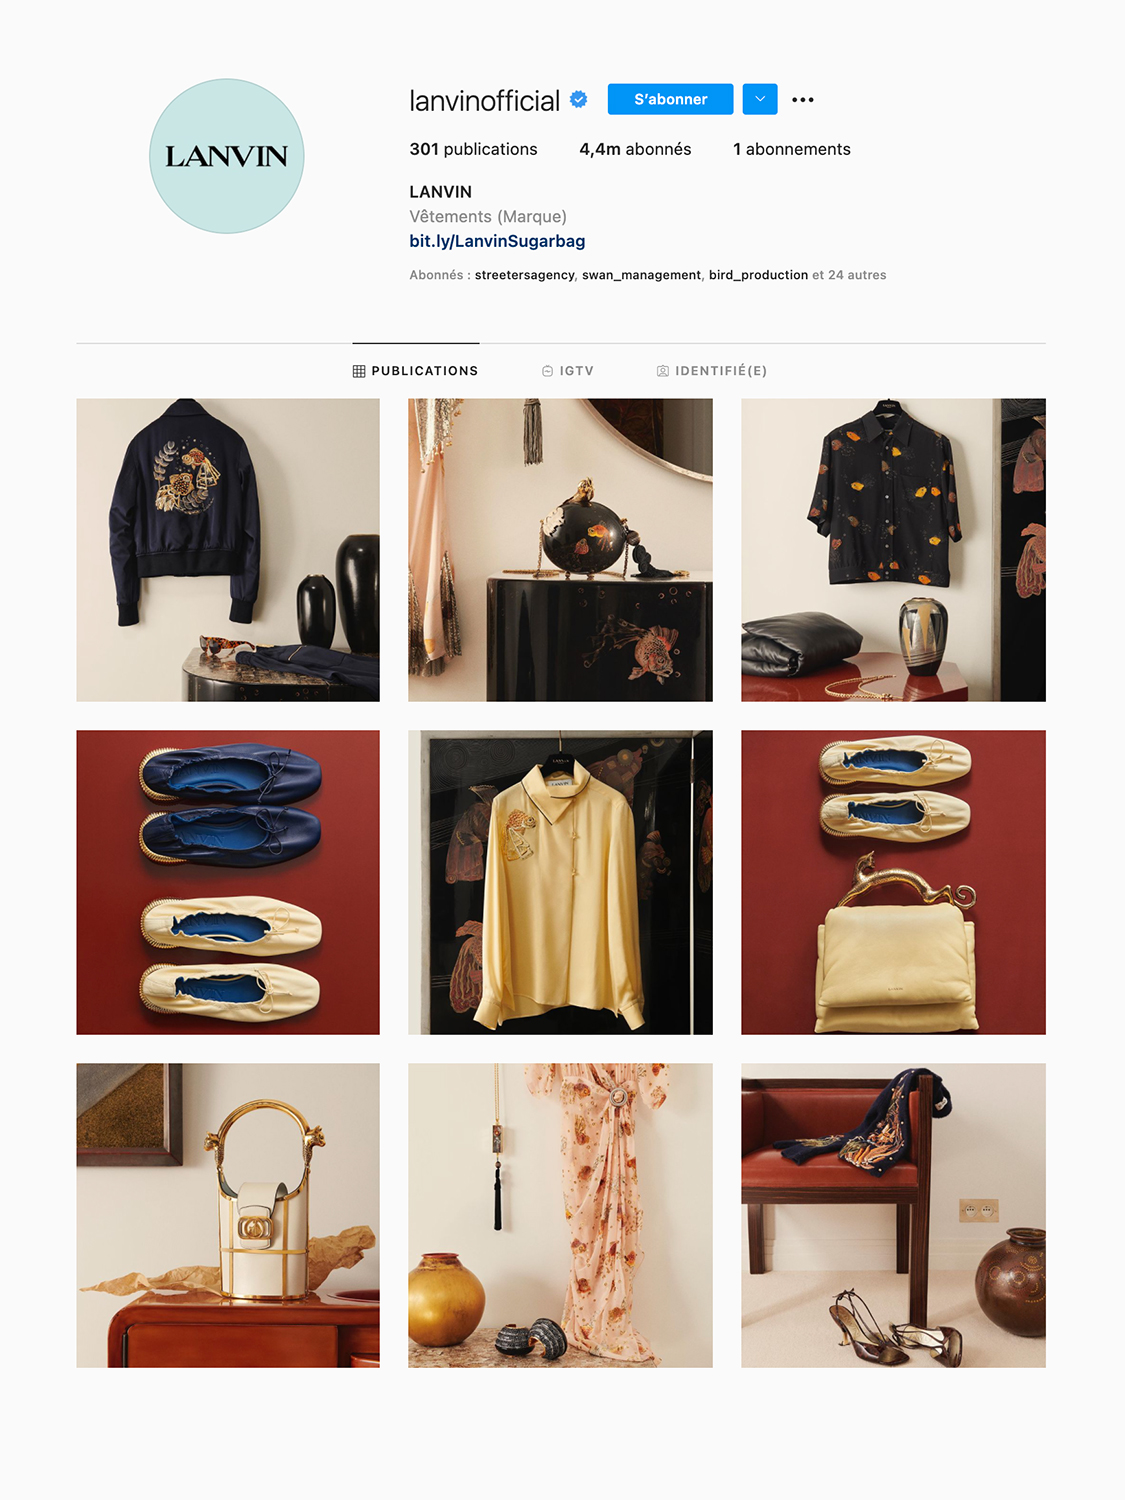Switch to the IGTV tab
Viewport: 1125px width, 1500px height.
click(x=568, y=371)
